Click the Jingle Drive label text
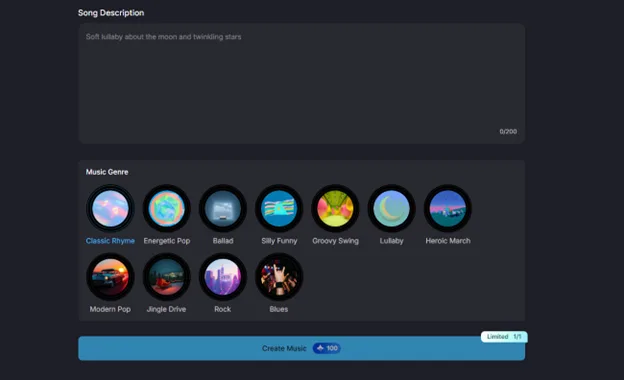This screenshot has height=380, width=624. pos(166,309)
